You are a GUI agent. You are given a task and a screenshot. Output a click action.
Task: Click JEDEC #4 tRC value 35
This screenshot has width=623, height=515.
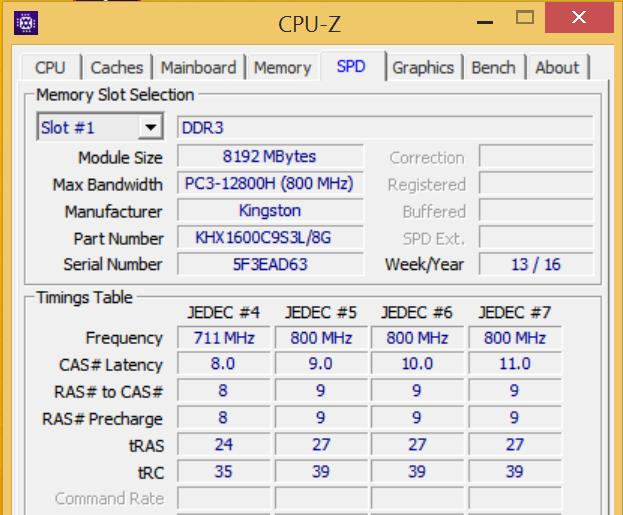point(224,471)
